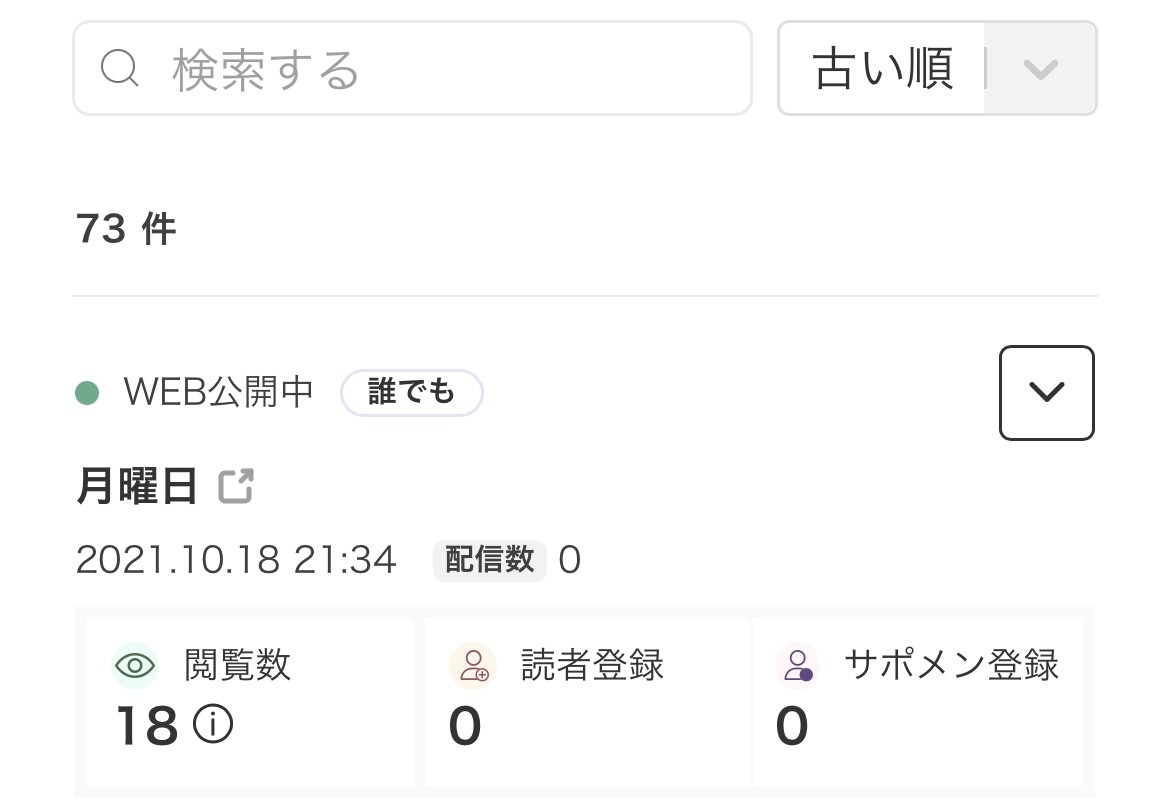This screenshot has height=808, width=1170.
Task: Open the external link icon beside 月曜日
Action: pos(237,487)
